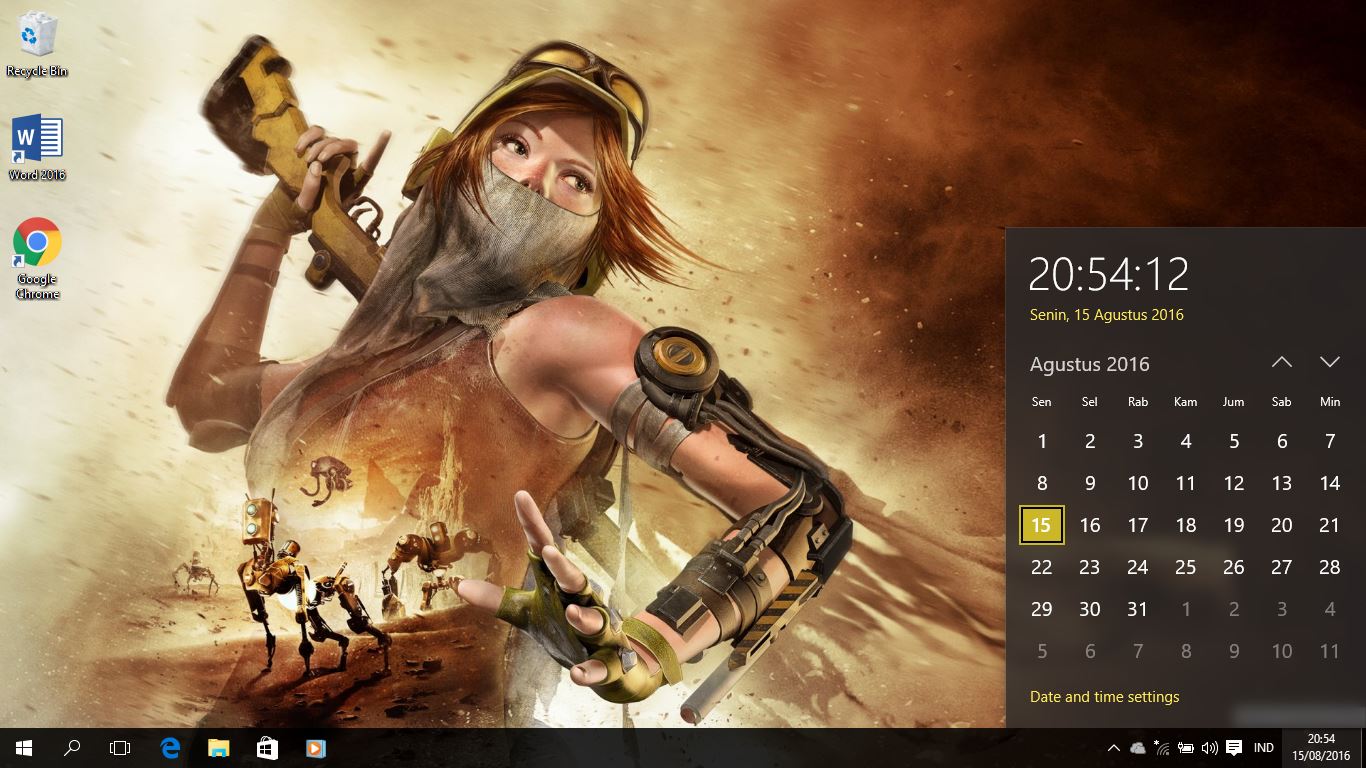Open the media player taskbar icon
The width and height of the screenshot is (1366, 768).
pos(315,748)
